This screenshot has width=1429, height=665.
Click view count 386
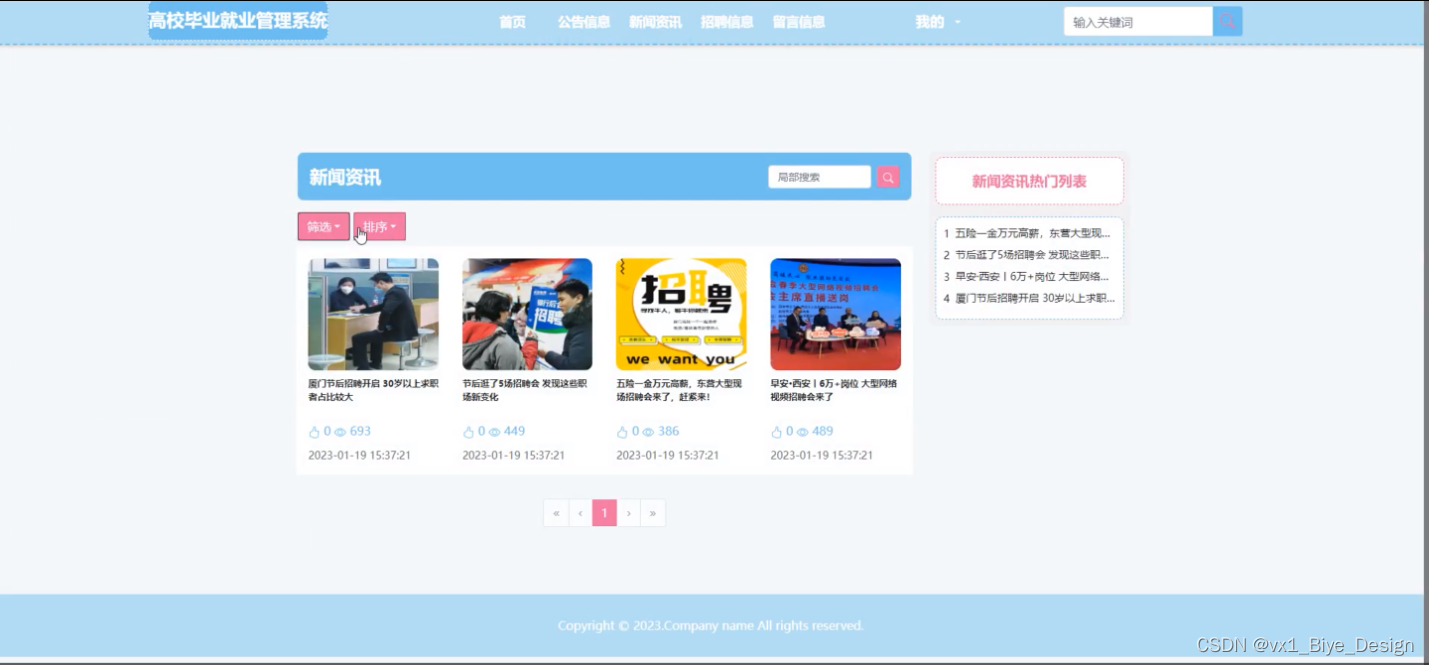pos(668,431)
